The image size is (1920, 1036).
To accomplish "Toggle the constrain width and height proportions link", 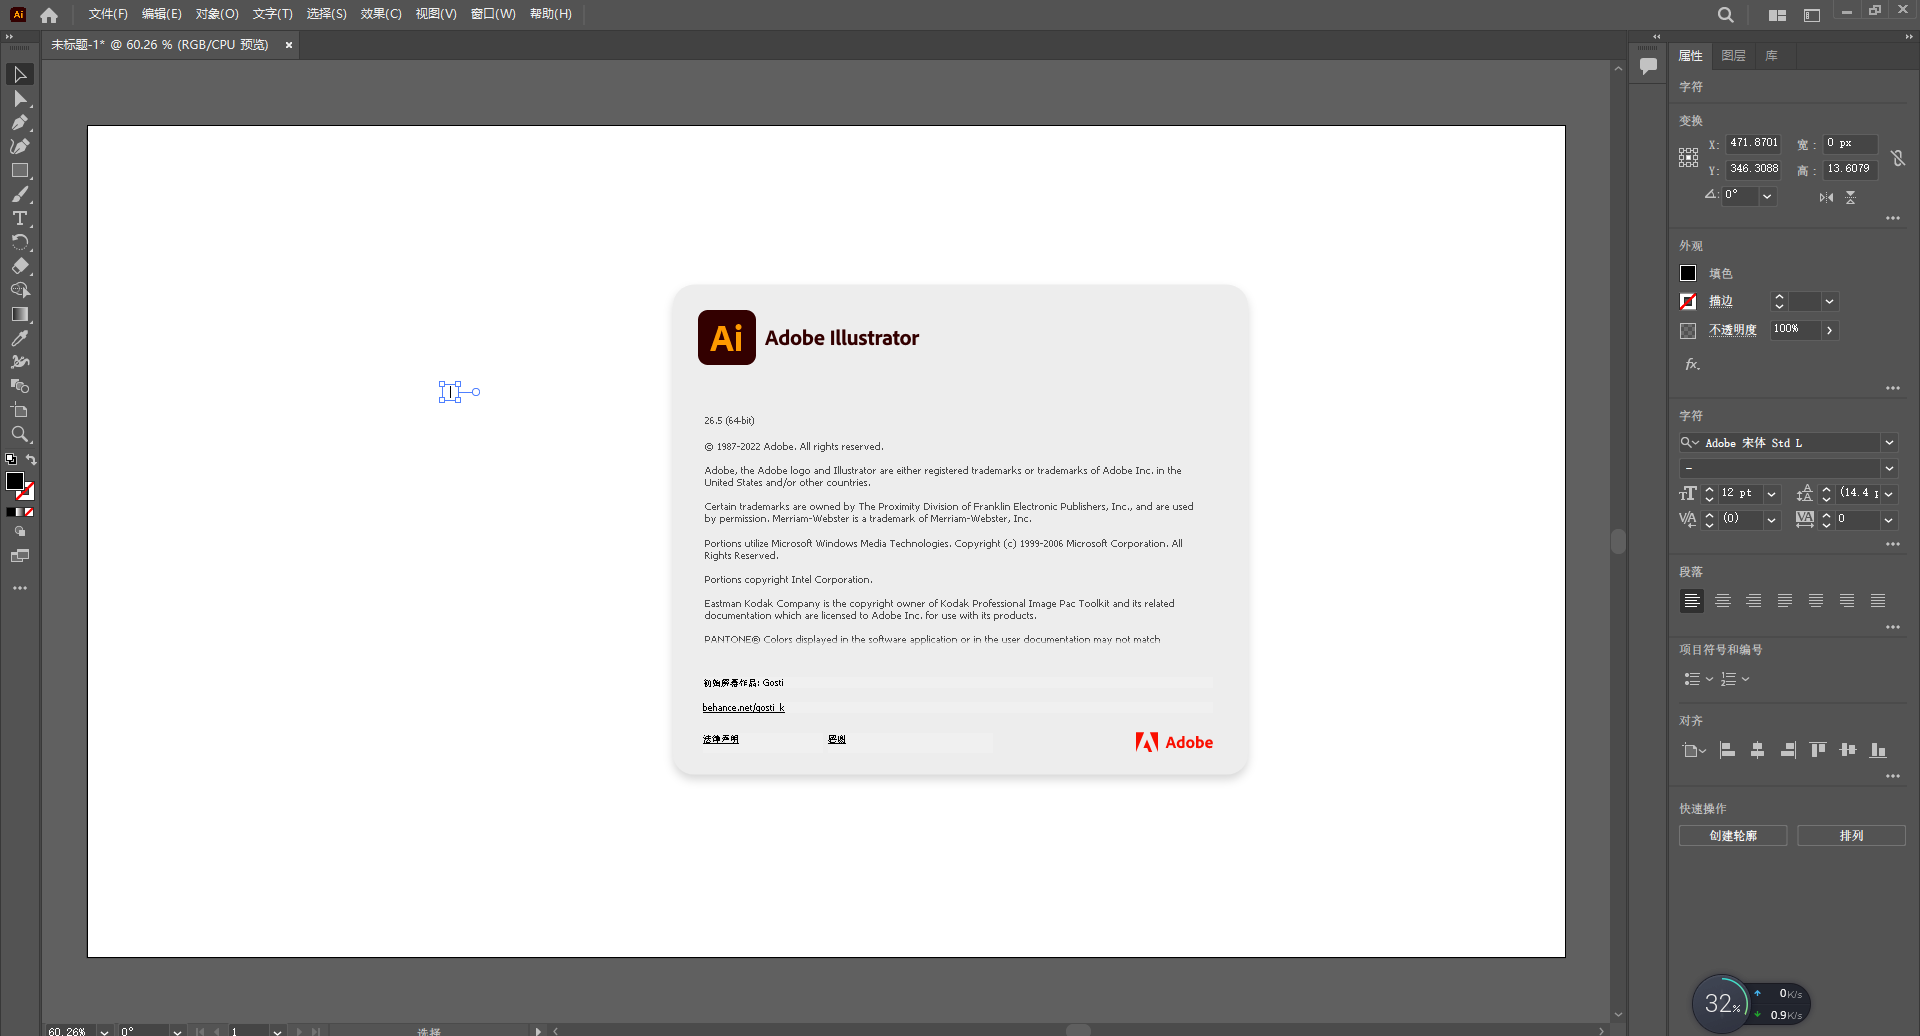I will pyautogui.click(x=1899, y=157).
